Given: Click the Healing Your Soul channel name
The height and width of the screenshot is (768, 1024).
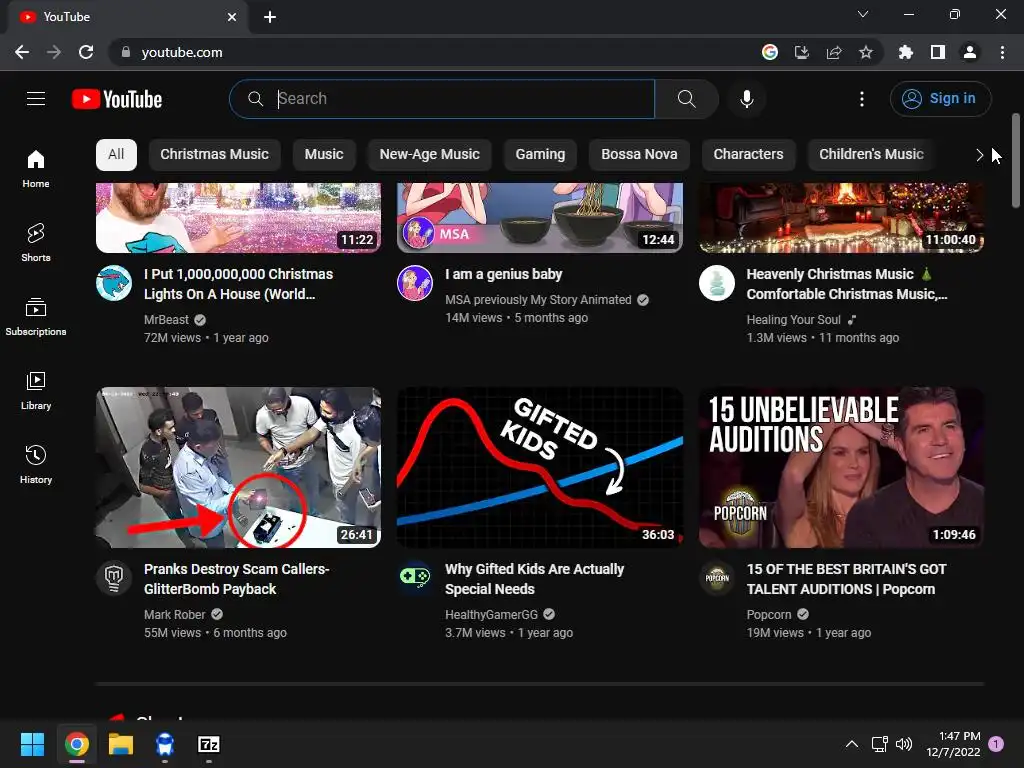Looking at the screenshot, I should tap(793, 320).
